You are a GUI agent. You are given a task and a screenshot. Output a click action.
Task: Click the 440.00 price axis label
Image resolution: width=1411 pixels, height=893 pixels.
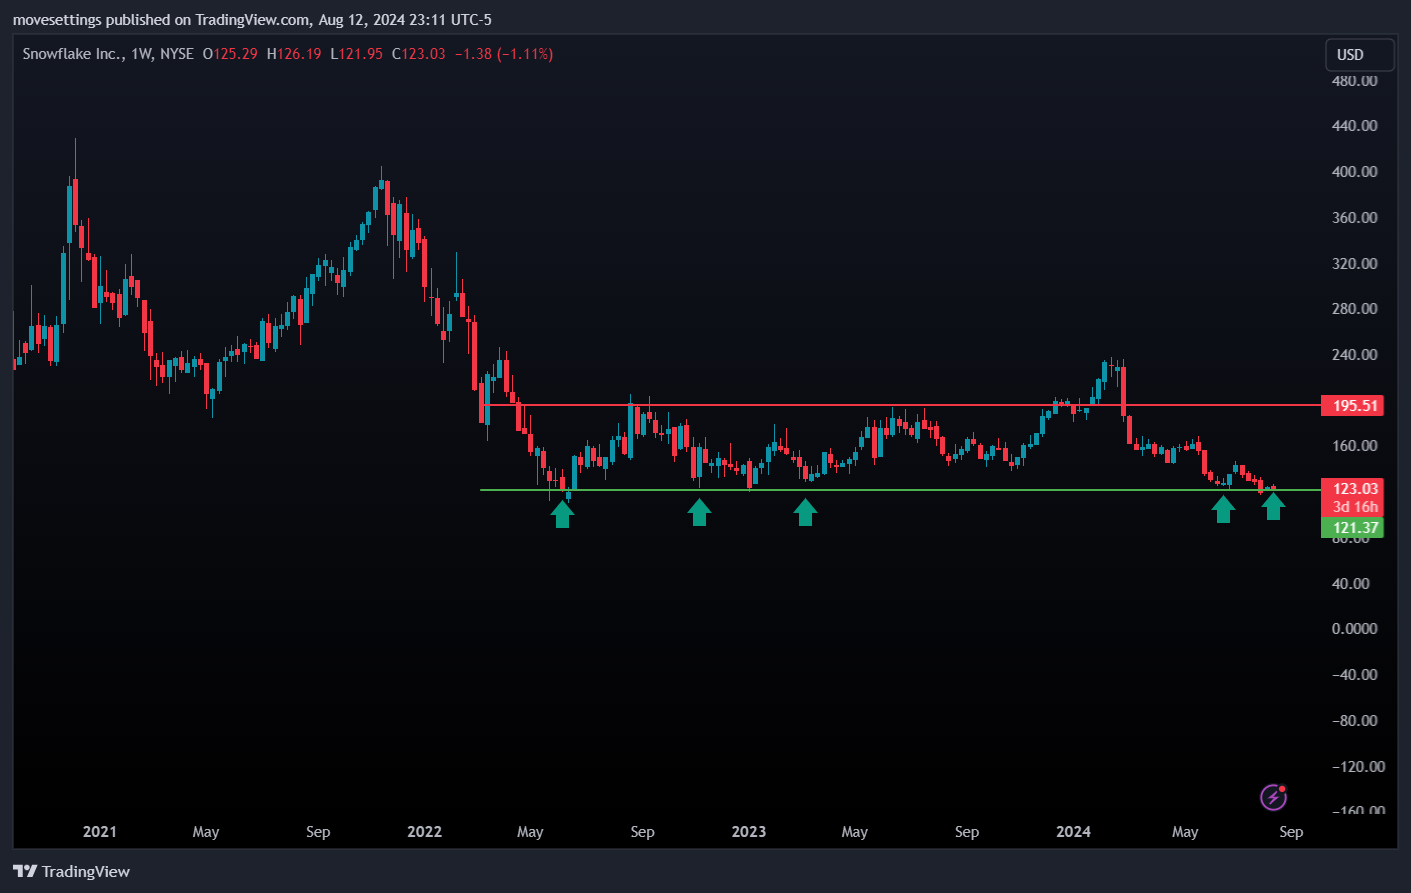[x=1354, y=126]
